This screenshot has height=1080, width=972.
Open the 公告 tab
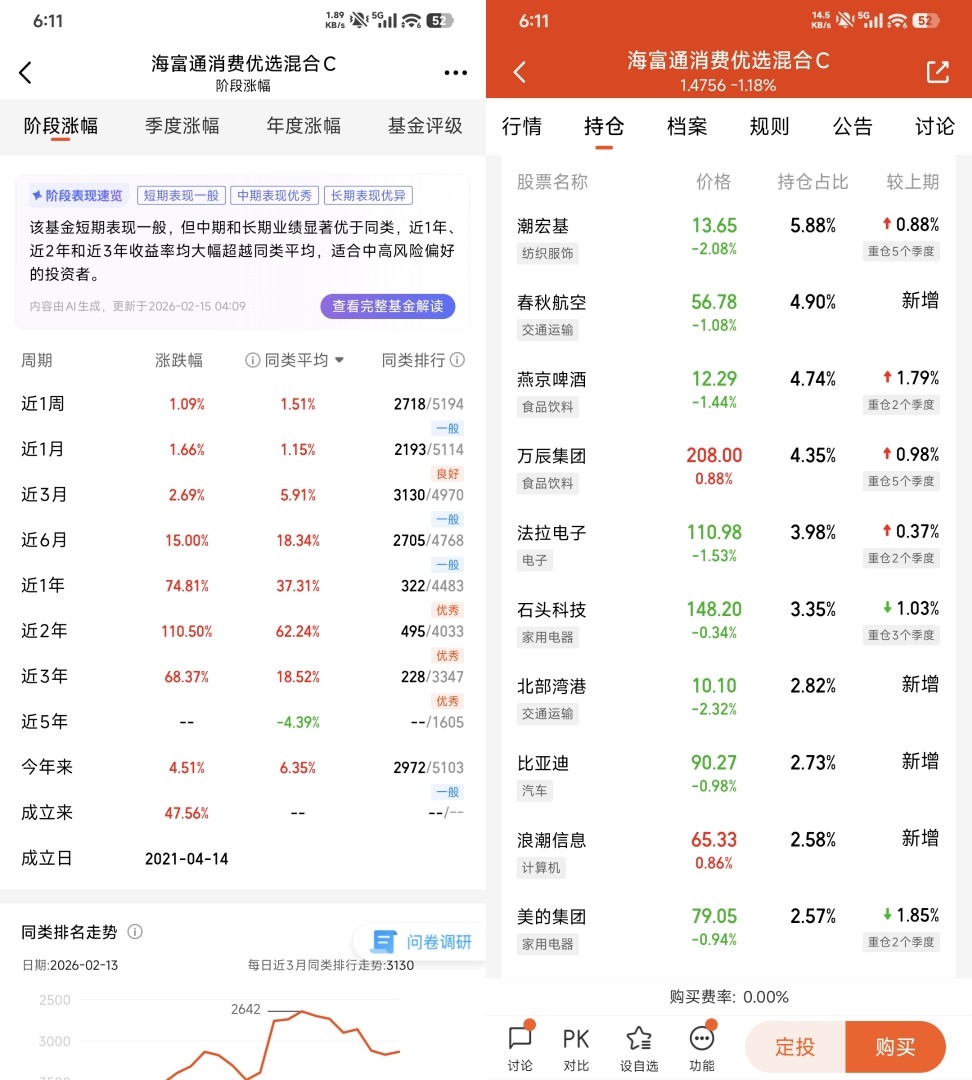852,127
